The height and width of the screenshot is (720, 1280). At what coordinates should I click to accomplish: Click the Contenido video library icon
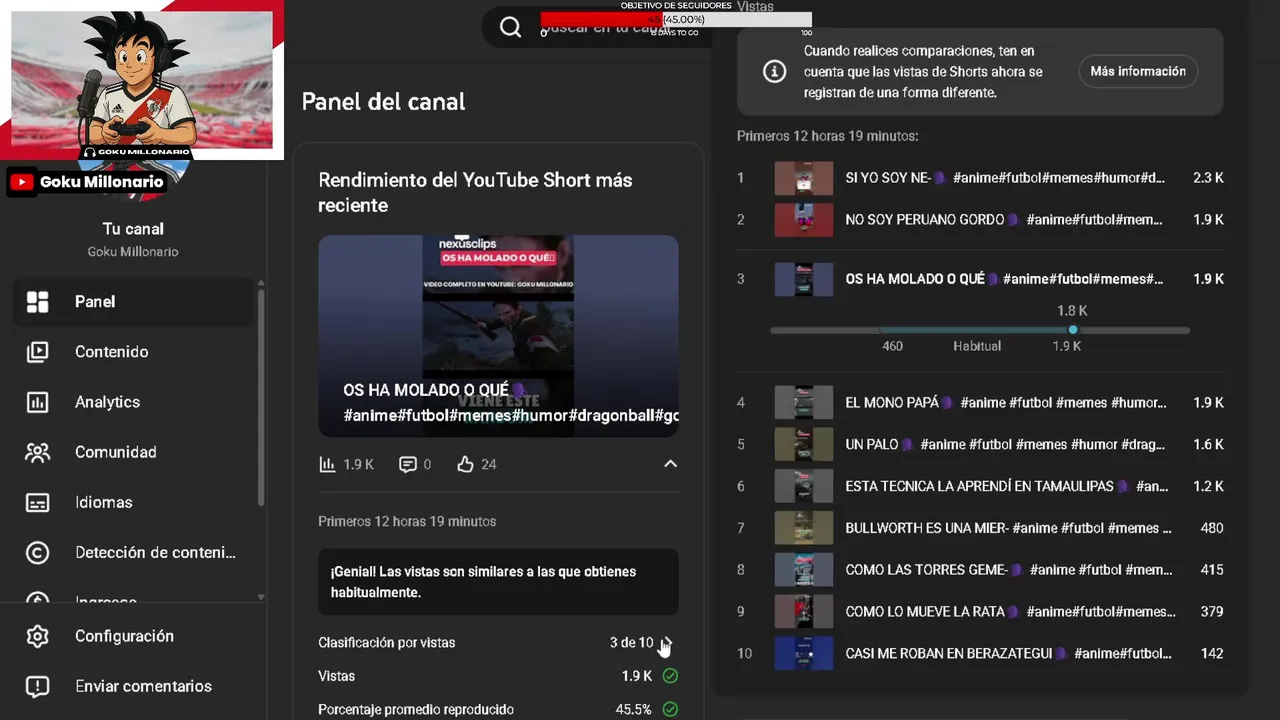(x=37, y=352)
